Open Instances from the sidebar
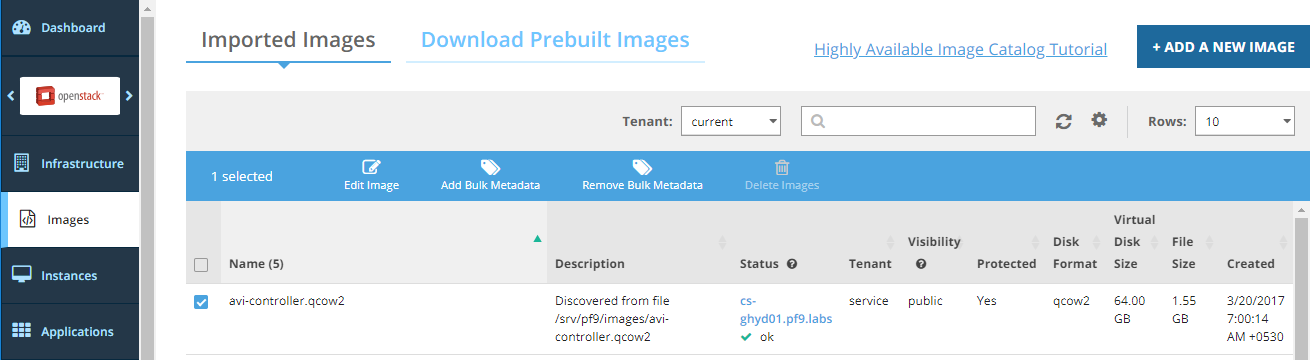The height and width of the screenshot is (360, 1313). pos(69,275)
